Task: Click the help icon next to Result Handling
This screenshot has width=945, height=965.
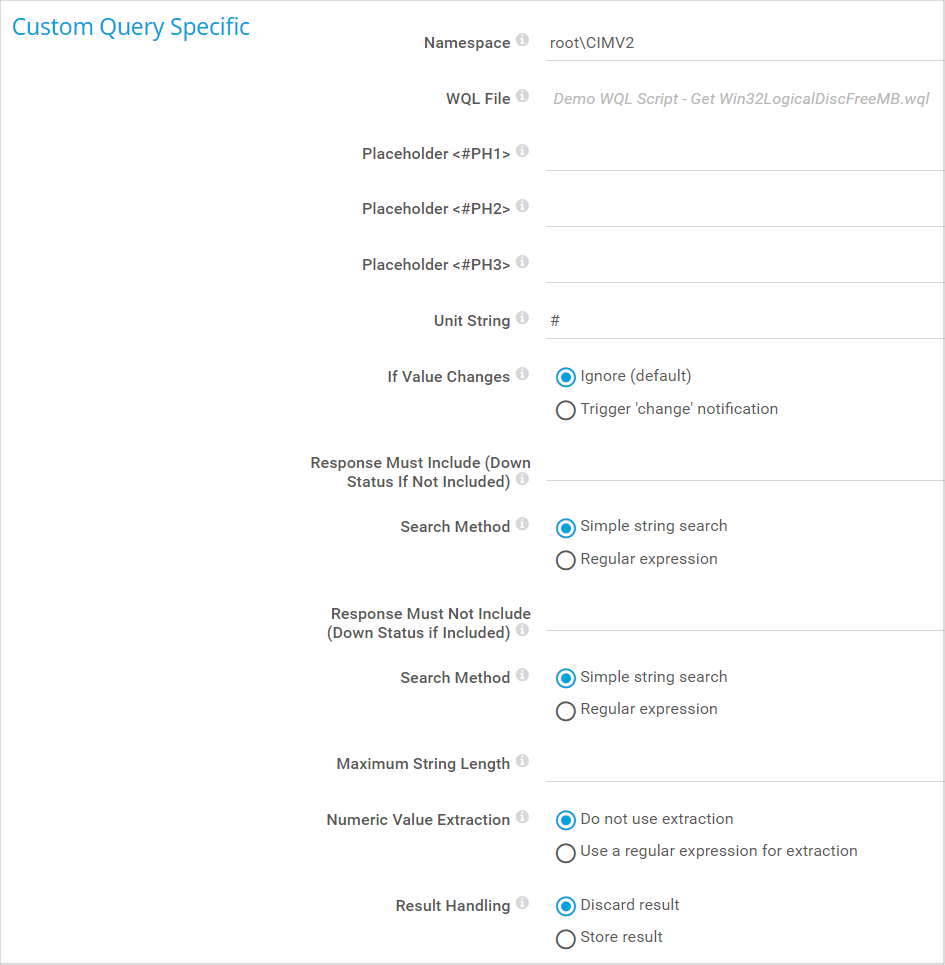Action: click(x=522, y=904)
